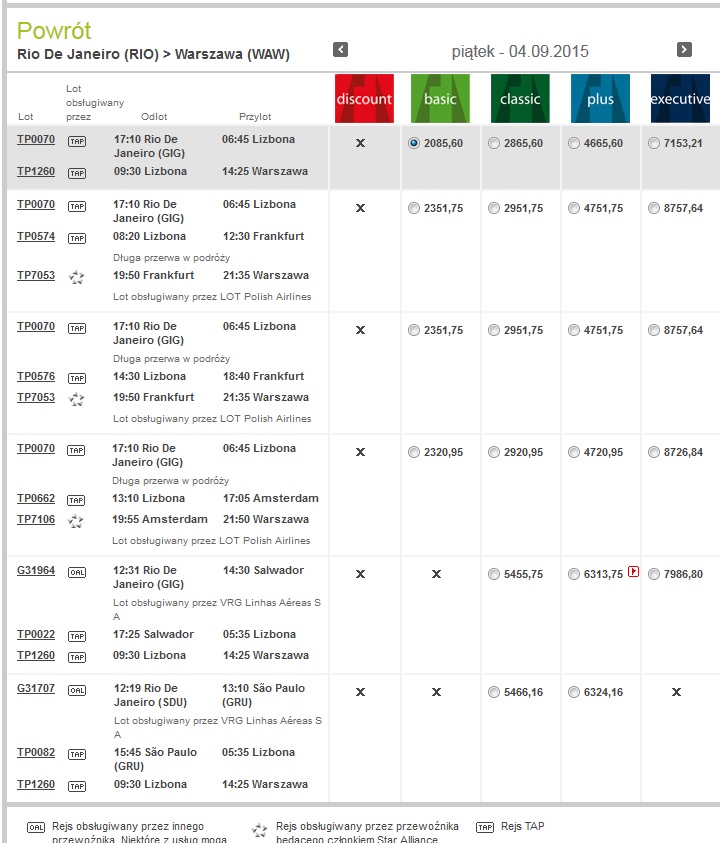This screenshot has width=725, height=843.
Task: Click TAP icon next to TP0662
Action: coord(76,500)
